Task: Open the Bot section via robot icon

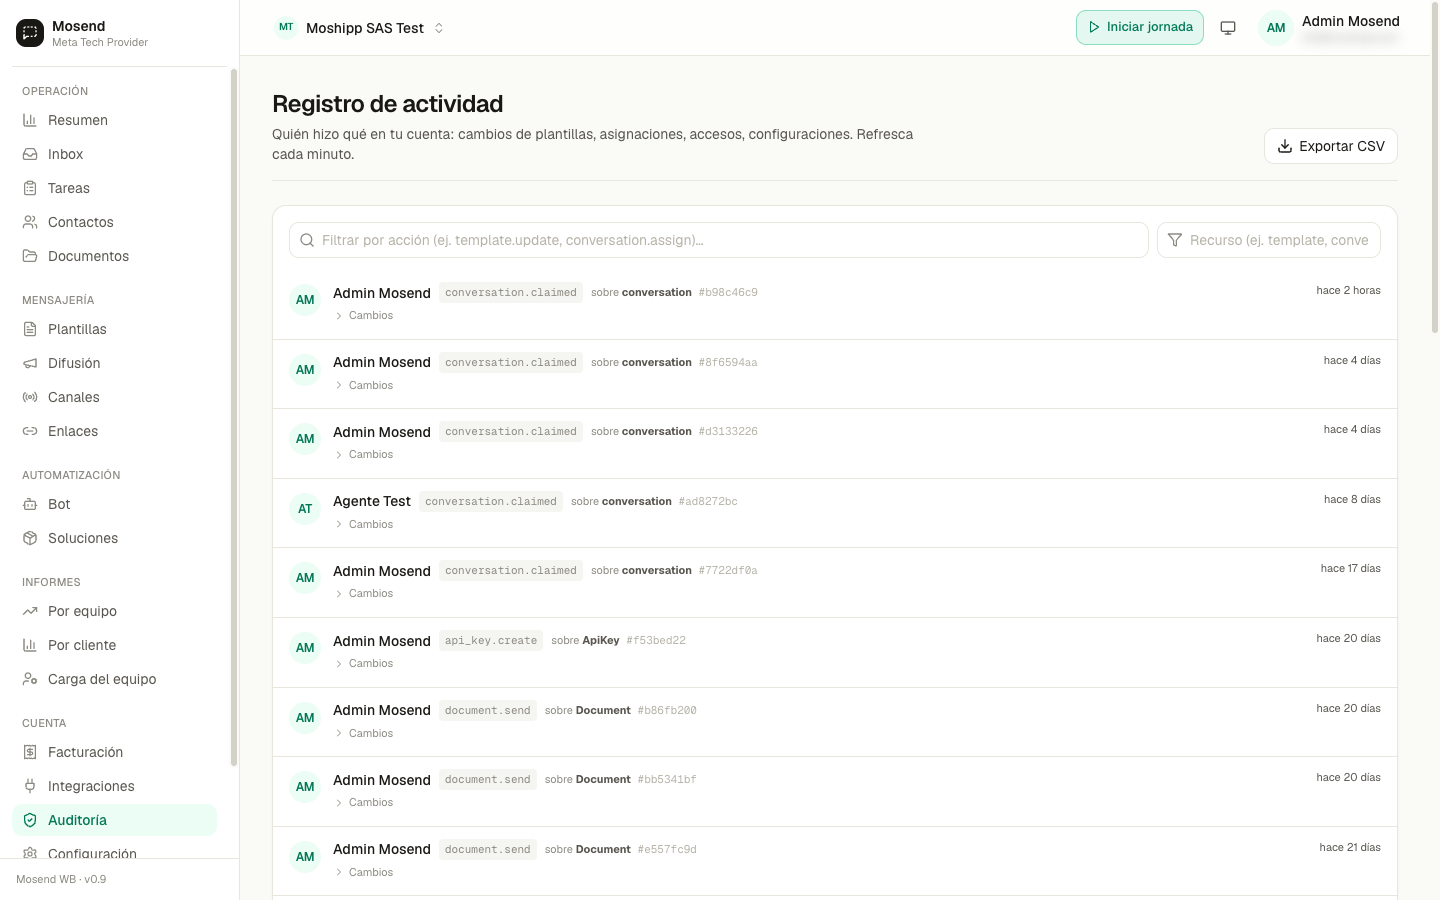Action: coord(30,504)
